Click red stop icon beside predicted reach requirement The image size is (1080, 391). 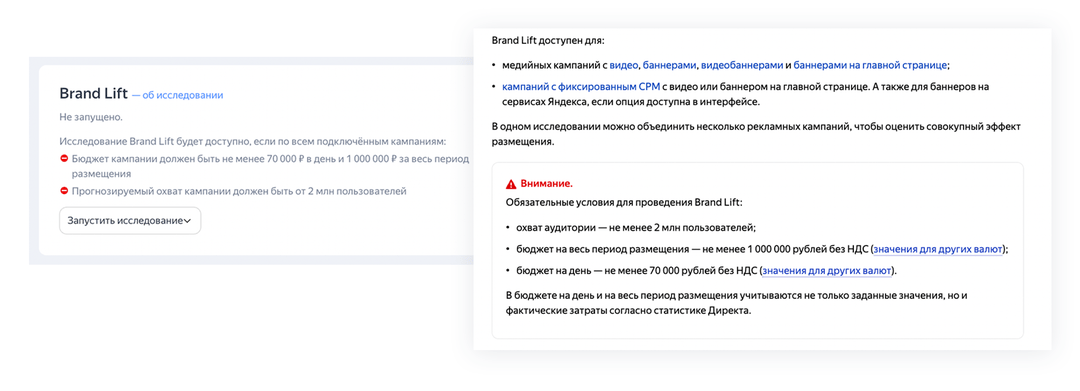click(64, 191)
